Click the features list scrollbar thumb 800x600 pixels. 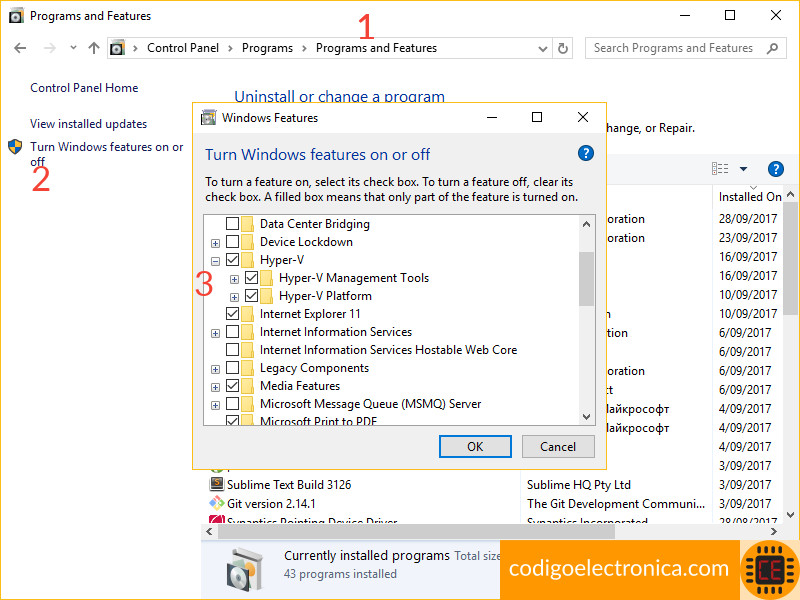(x=586, y=279)
